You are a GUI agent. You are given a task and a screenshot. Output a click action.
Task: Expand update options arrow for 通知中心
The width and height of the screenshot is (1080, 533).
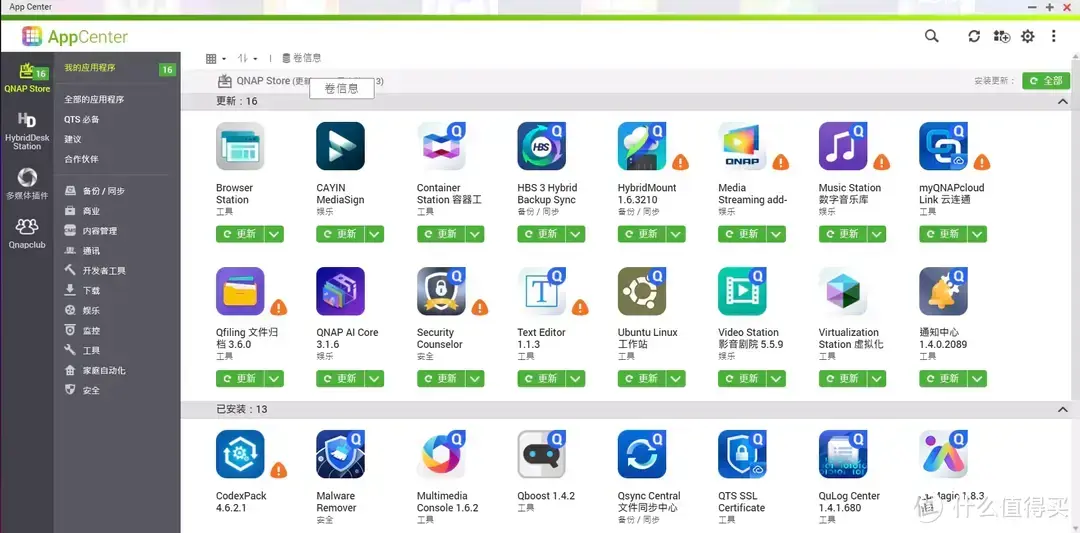point(977,379)
